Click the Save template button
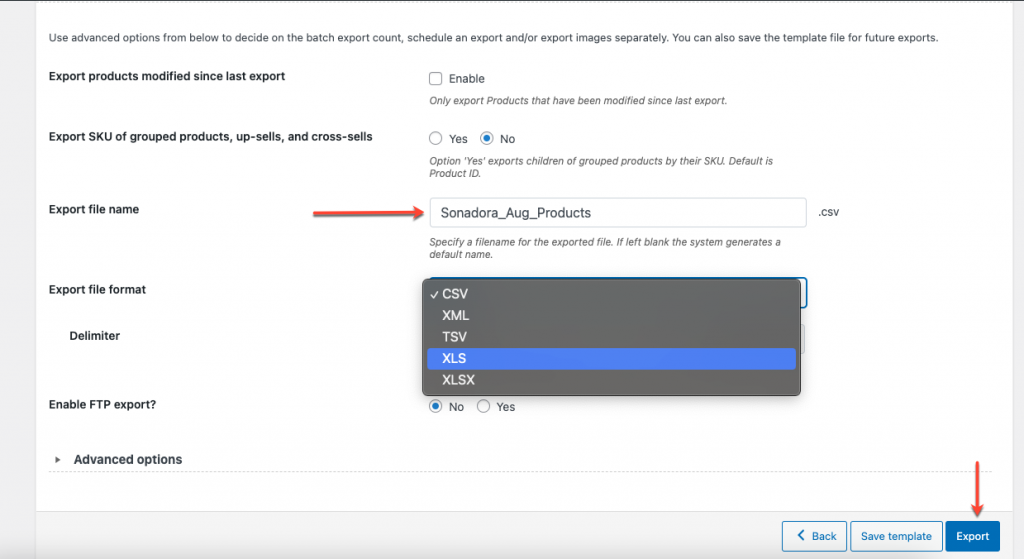 (x=896, y=536)
